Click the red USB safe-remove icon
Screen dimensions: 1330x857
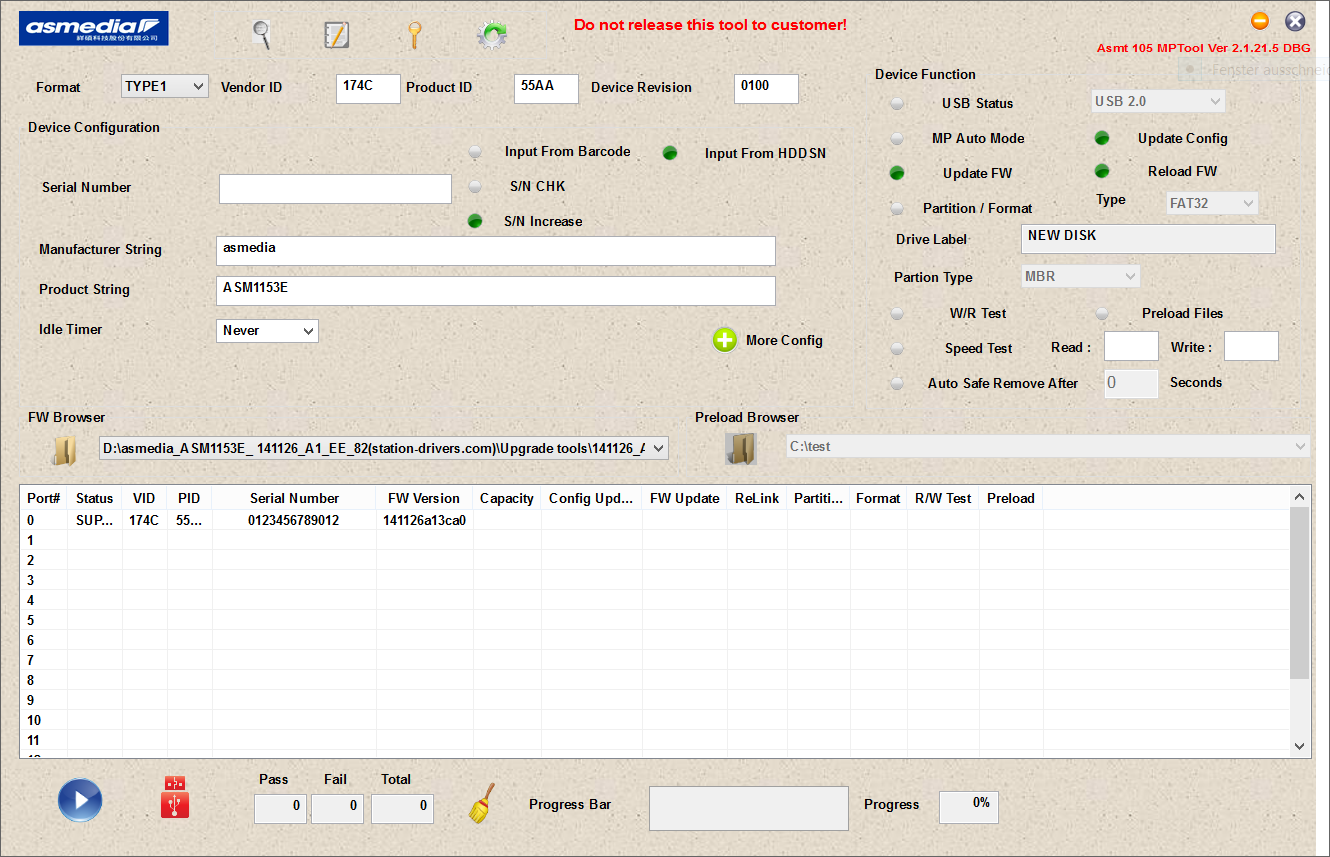click(174, 800)
